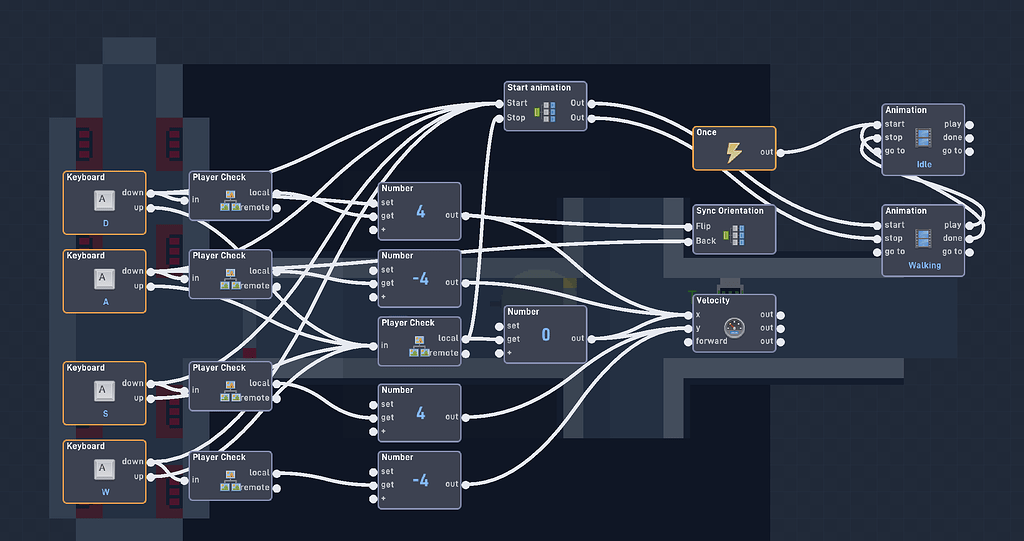This screenshot has height=541, width=1024.
Task: Select the 'down' port of Keyboard D
Action: (151, 193)
